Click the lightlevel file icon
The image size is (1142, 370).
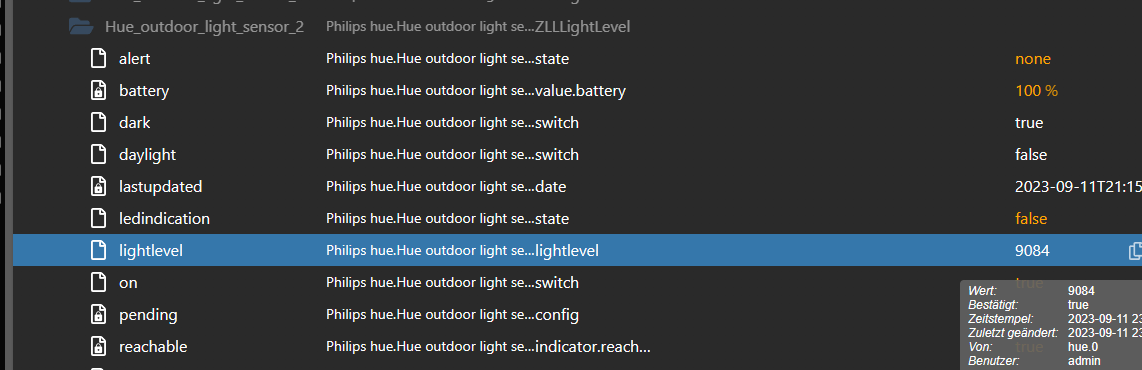click(x=98, y=251)
